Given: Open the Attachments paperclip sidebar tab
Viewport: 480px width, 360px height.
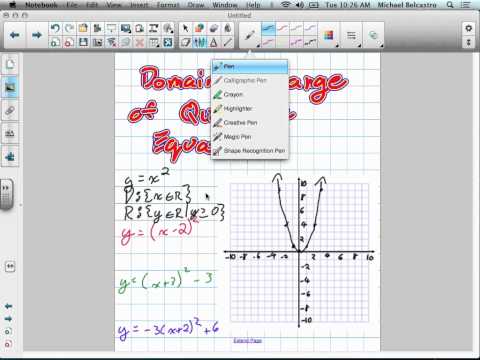Looking at the screenshot, I should (10, 110).
